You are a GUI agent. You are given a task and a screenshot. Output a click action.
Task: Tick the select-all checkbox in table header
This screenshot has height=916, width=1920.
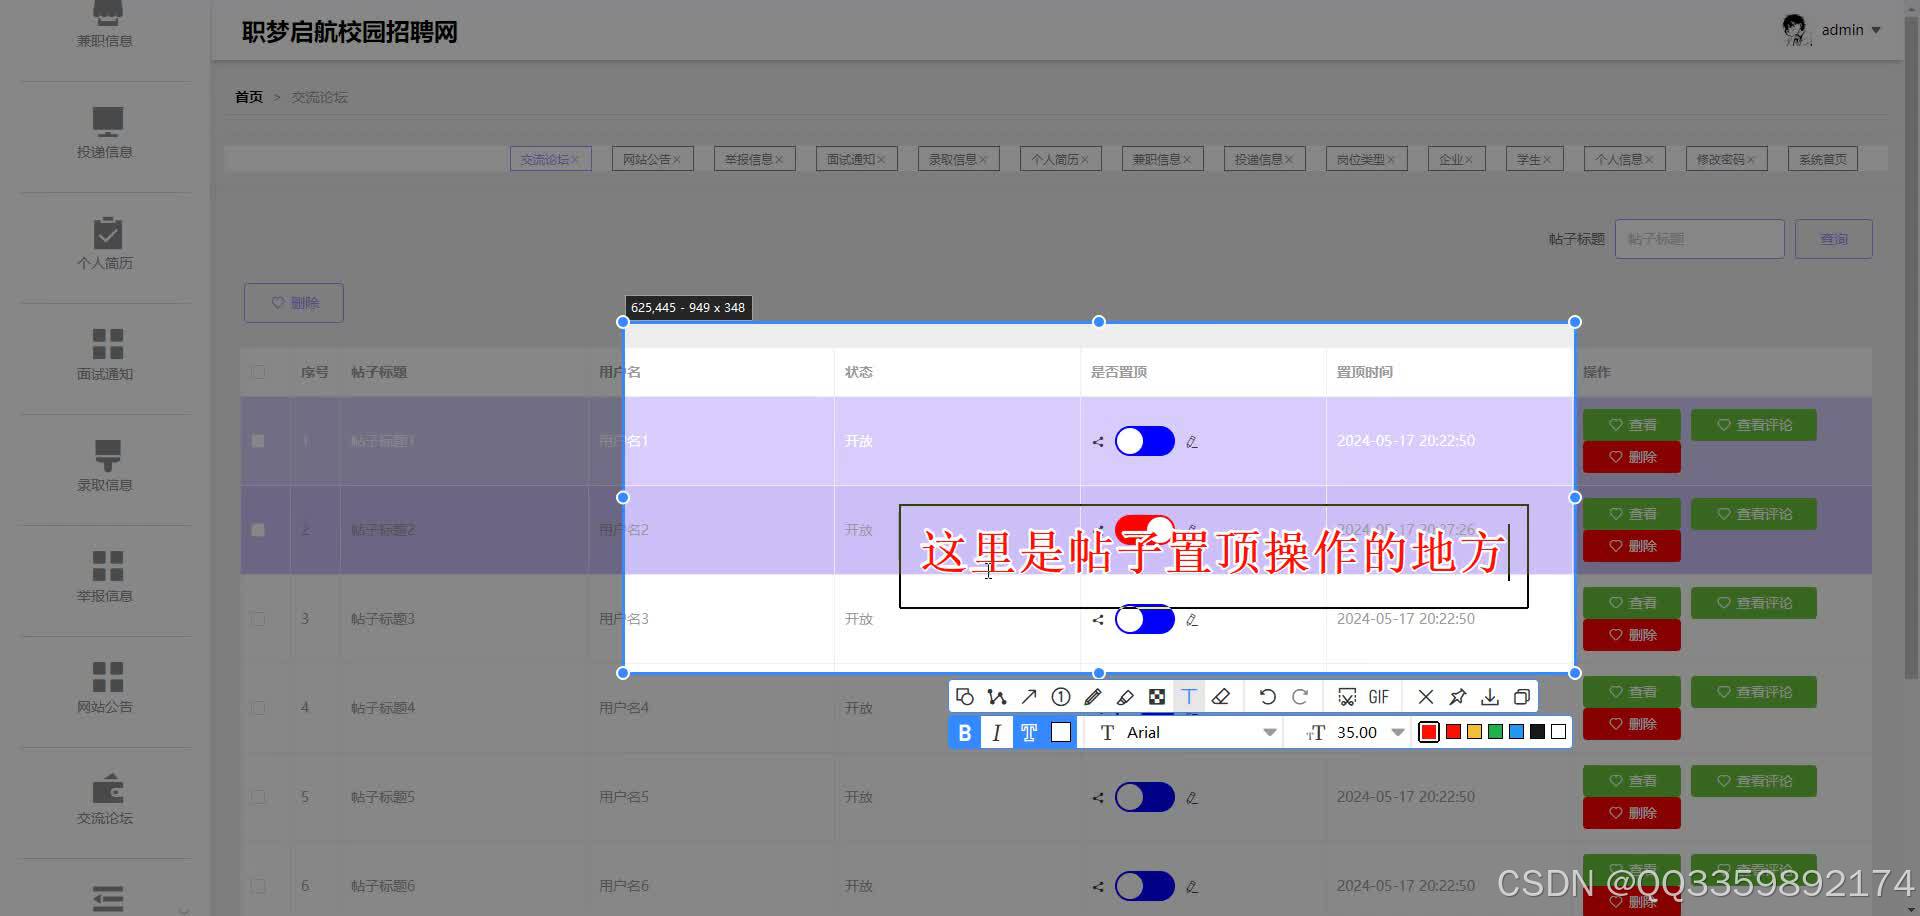(258, 372)
